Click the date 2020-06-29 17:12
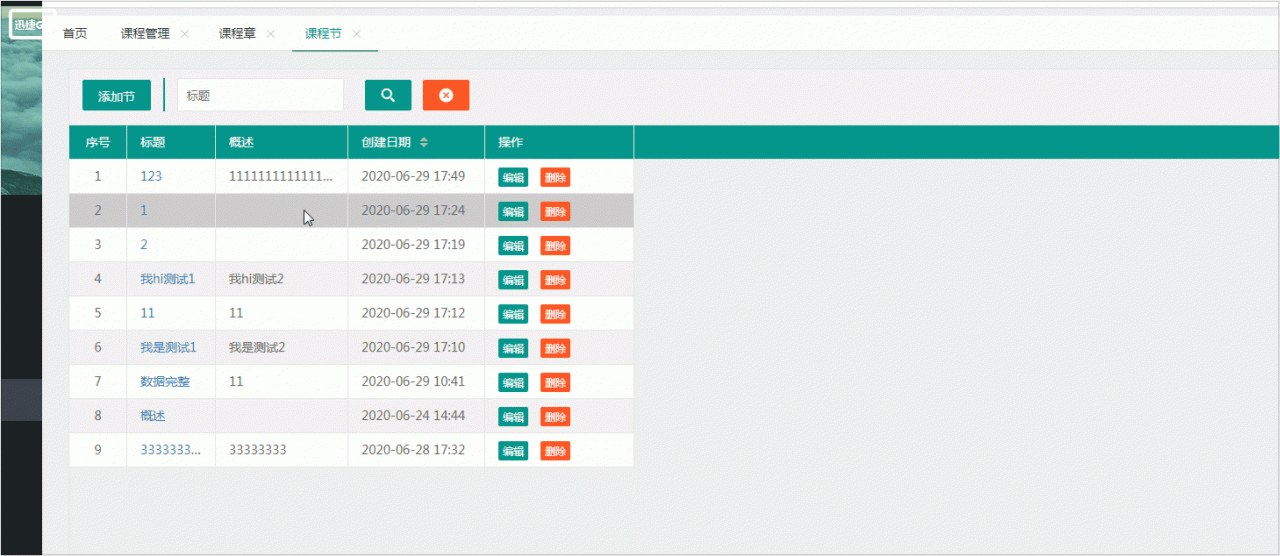This screenshot has width=1280, height=556. [x=413, y=313]
